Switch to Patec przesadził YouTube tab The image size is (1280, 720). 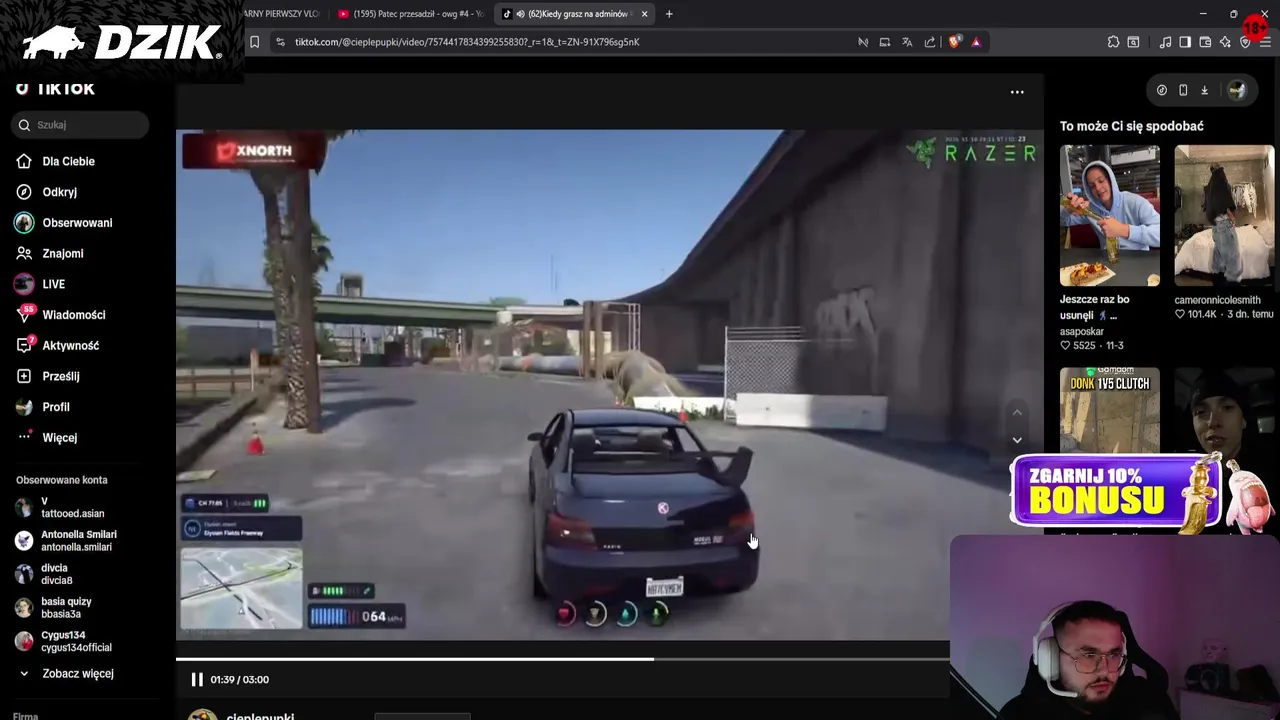(x=410, y=14)
